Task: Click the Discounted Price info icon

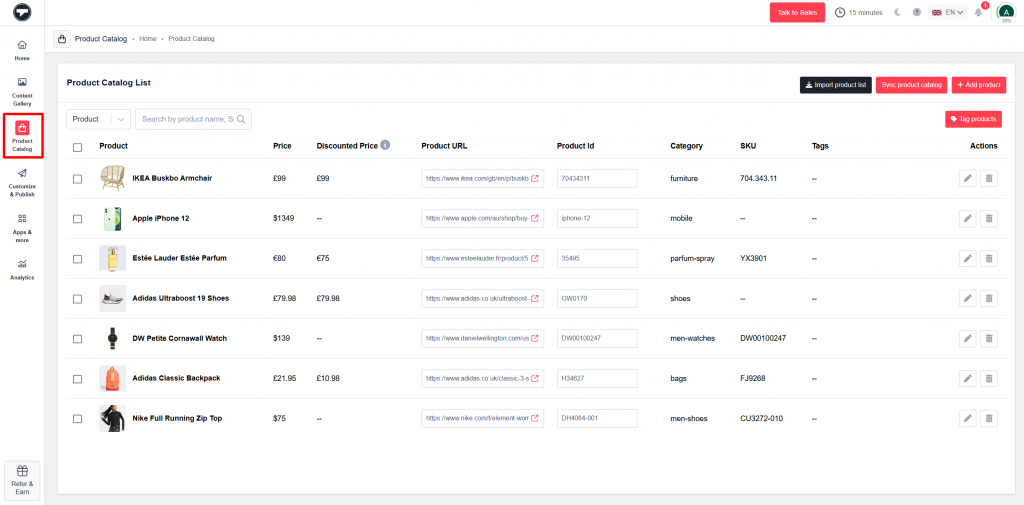Action: (385, 145)
